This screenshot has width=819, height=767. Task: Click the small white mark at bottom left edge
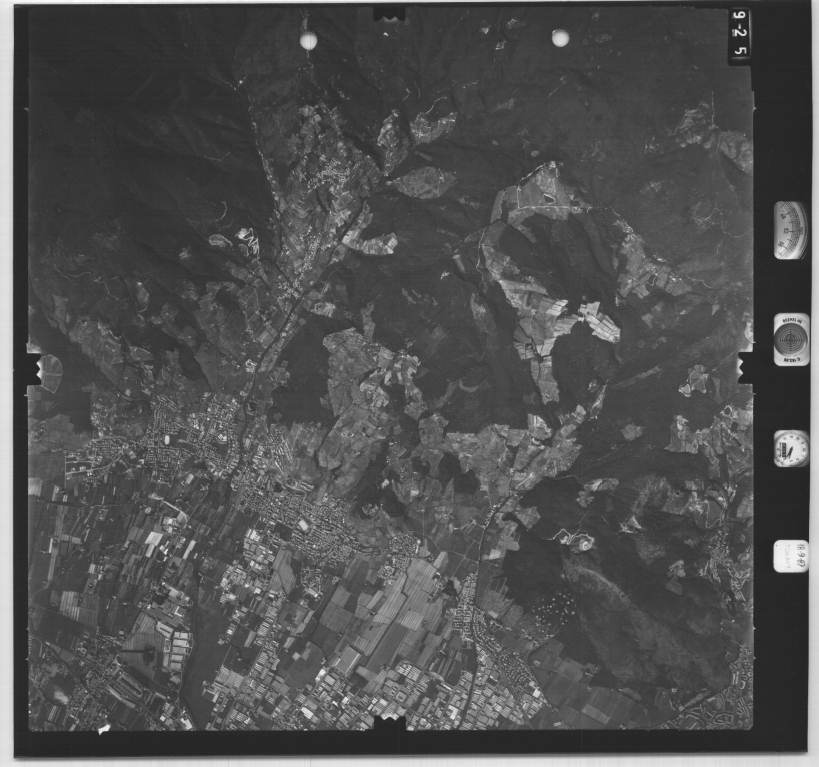pyautogui.click(x=103, y=730)
